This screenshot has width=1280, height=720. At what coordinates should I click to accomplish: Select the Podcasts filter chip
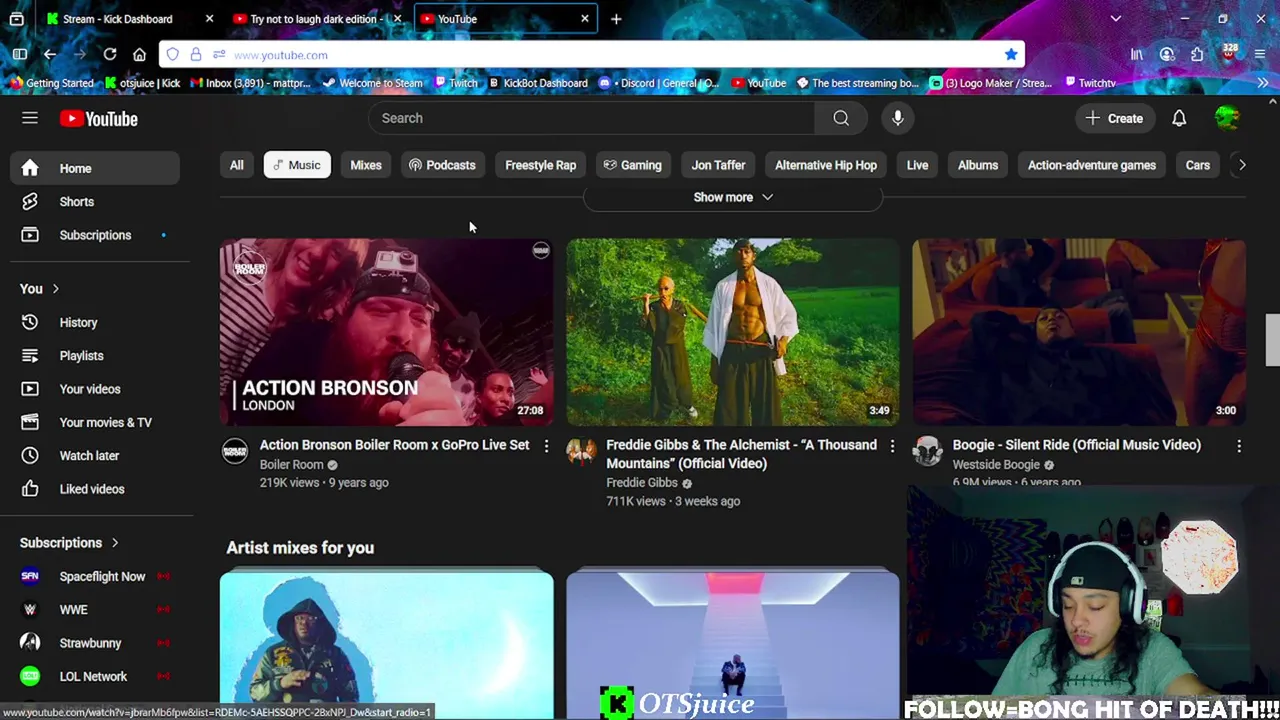[443, 165]
